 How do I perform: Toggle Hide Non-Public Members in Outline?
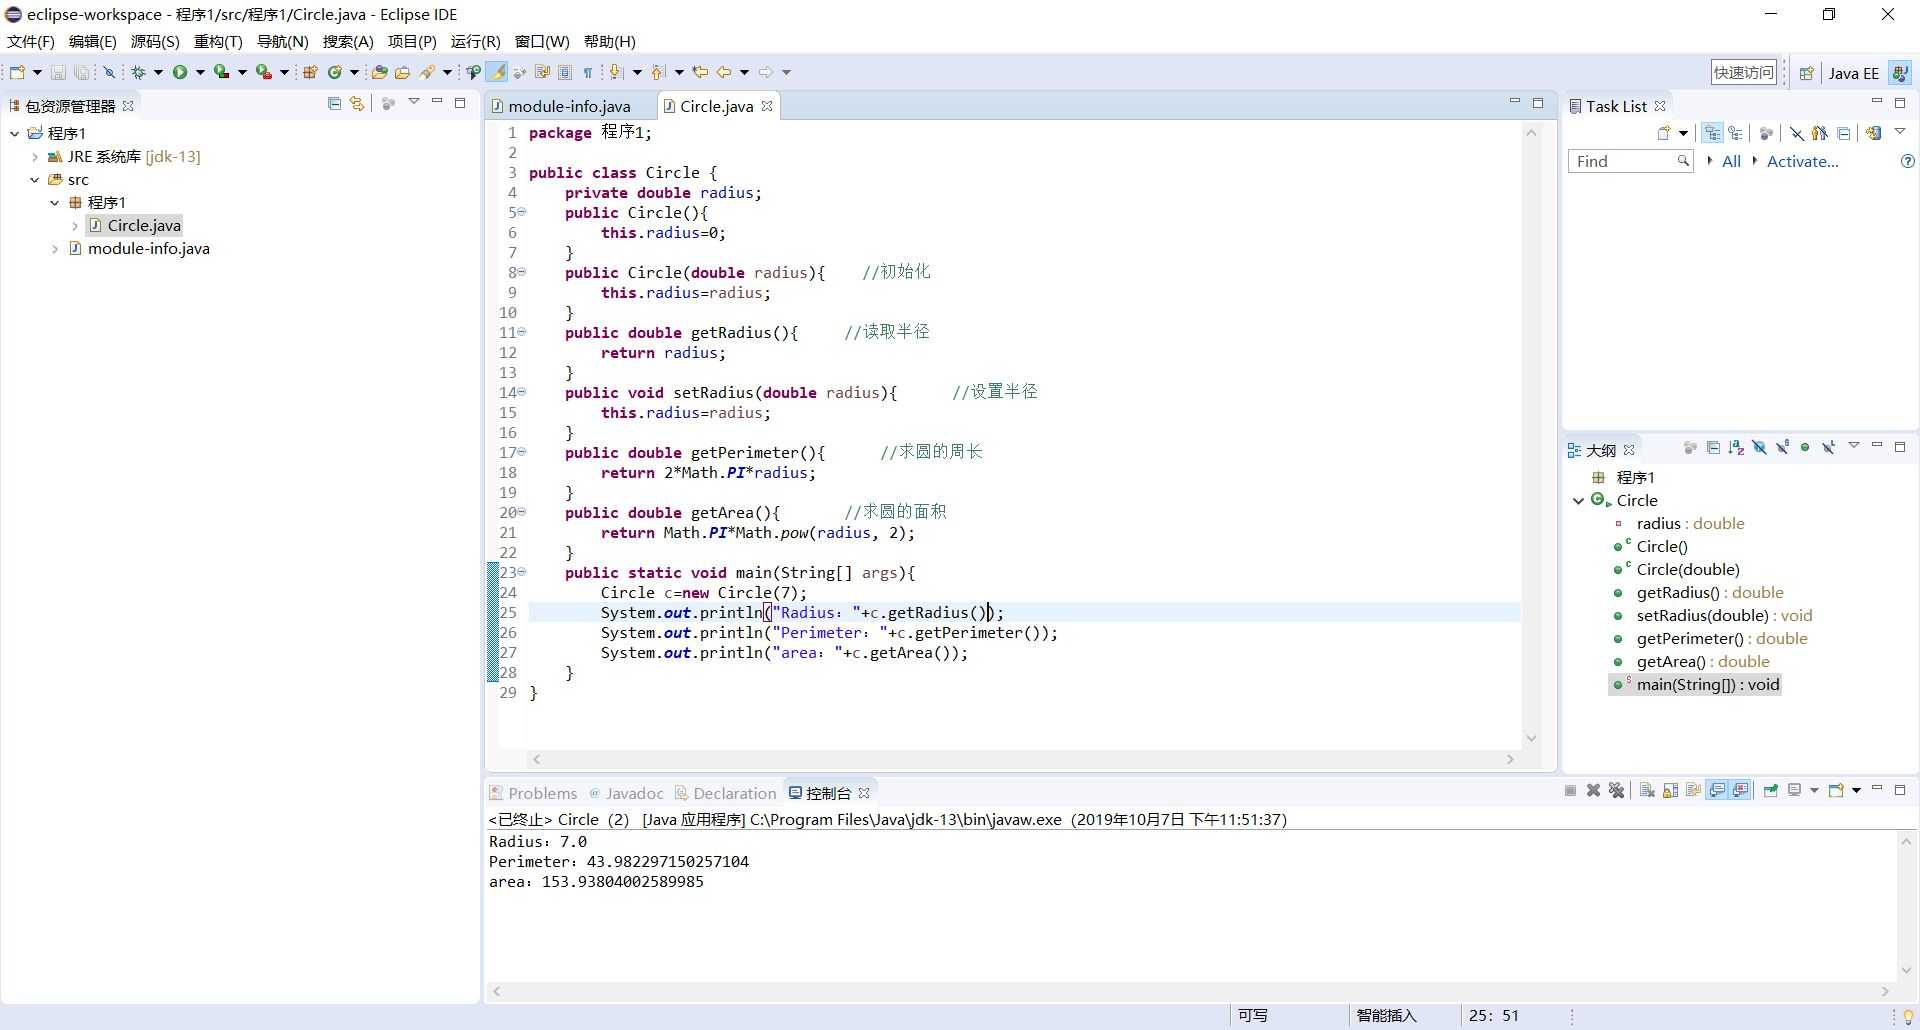pyautogui.click(x=1805, y=448)
